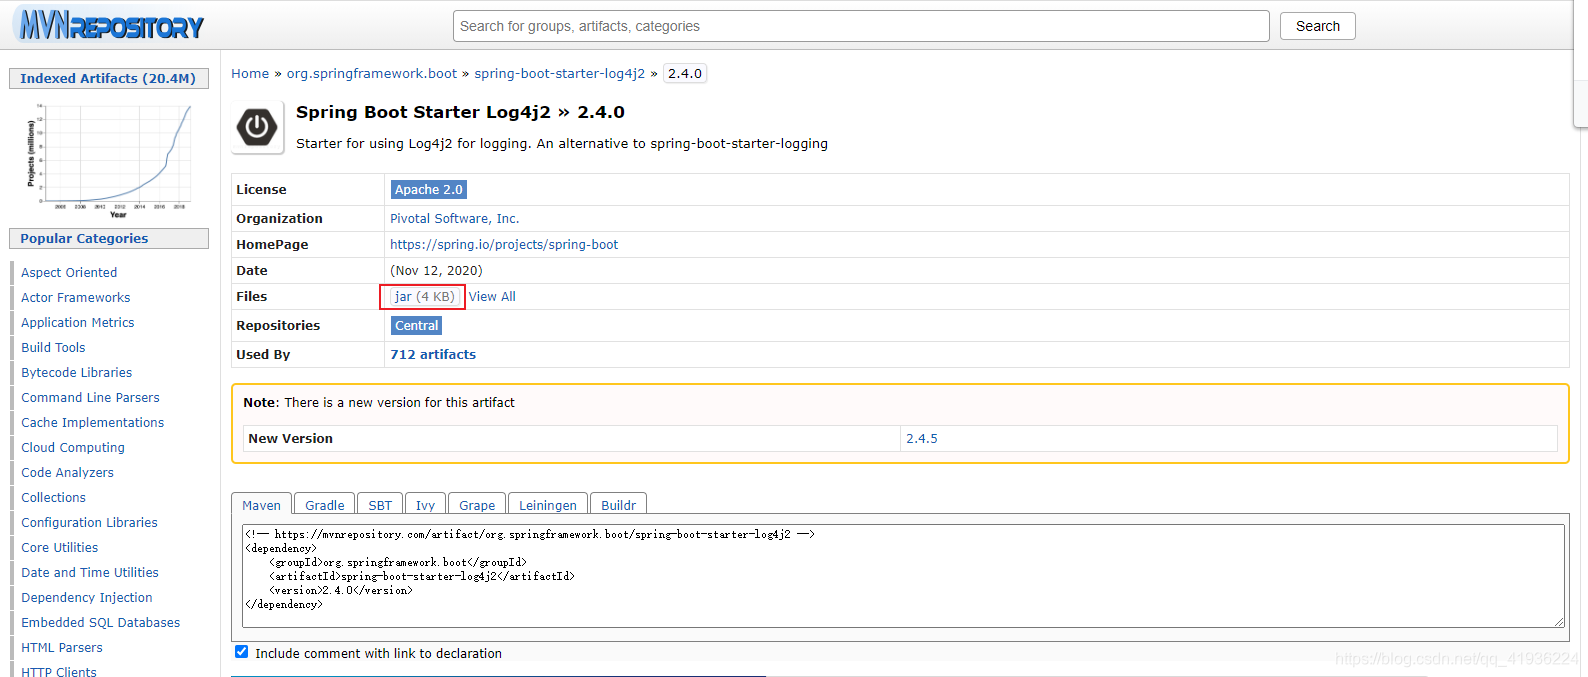
Task: Open Pivotal Software, Inc. organization link
Action: coord(454,218)
